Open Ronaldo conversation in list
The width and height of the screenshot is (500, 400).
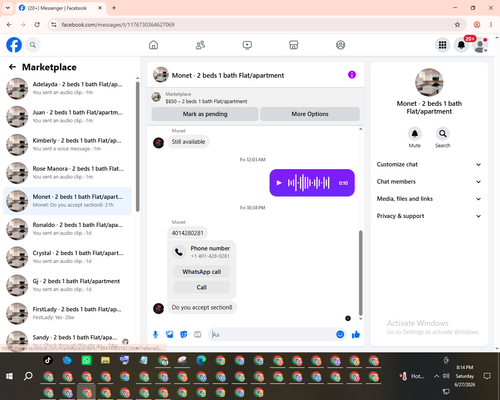tap(68, 229)
